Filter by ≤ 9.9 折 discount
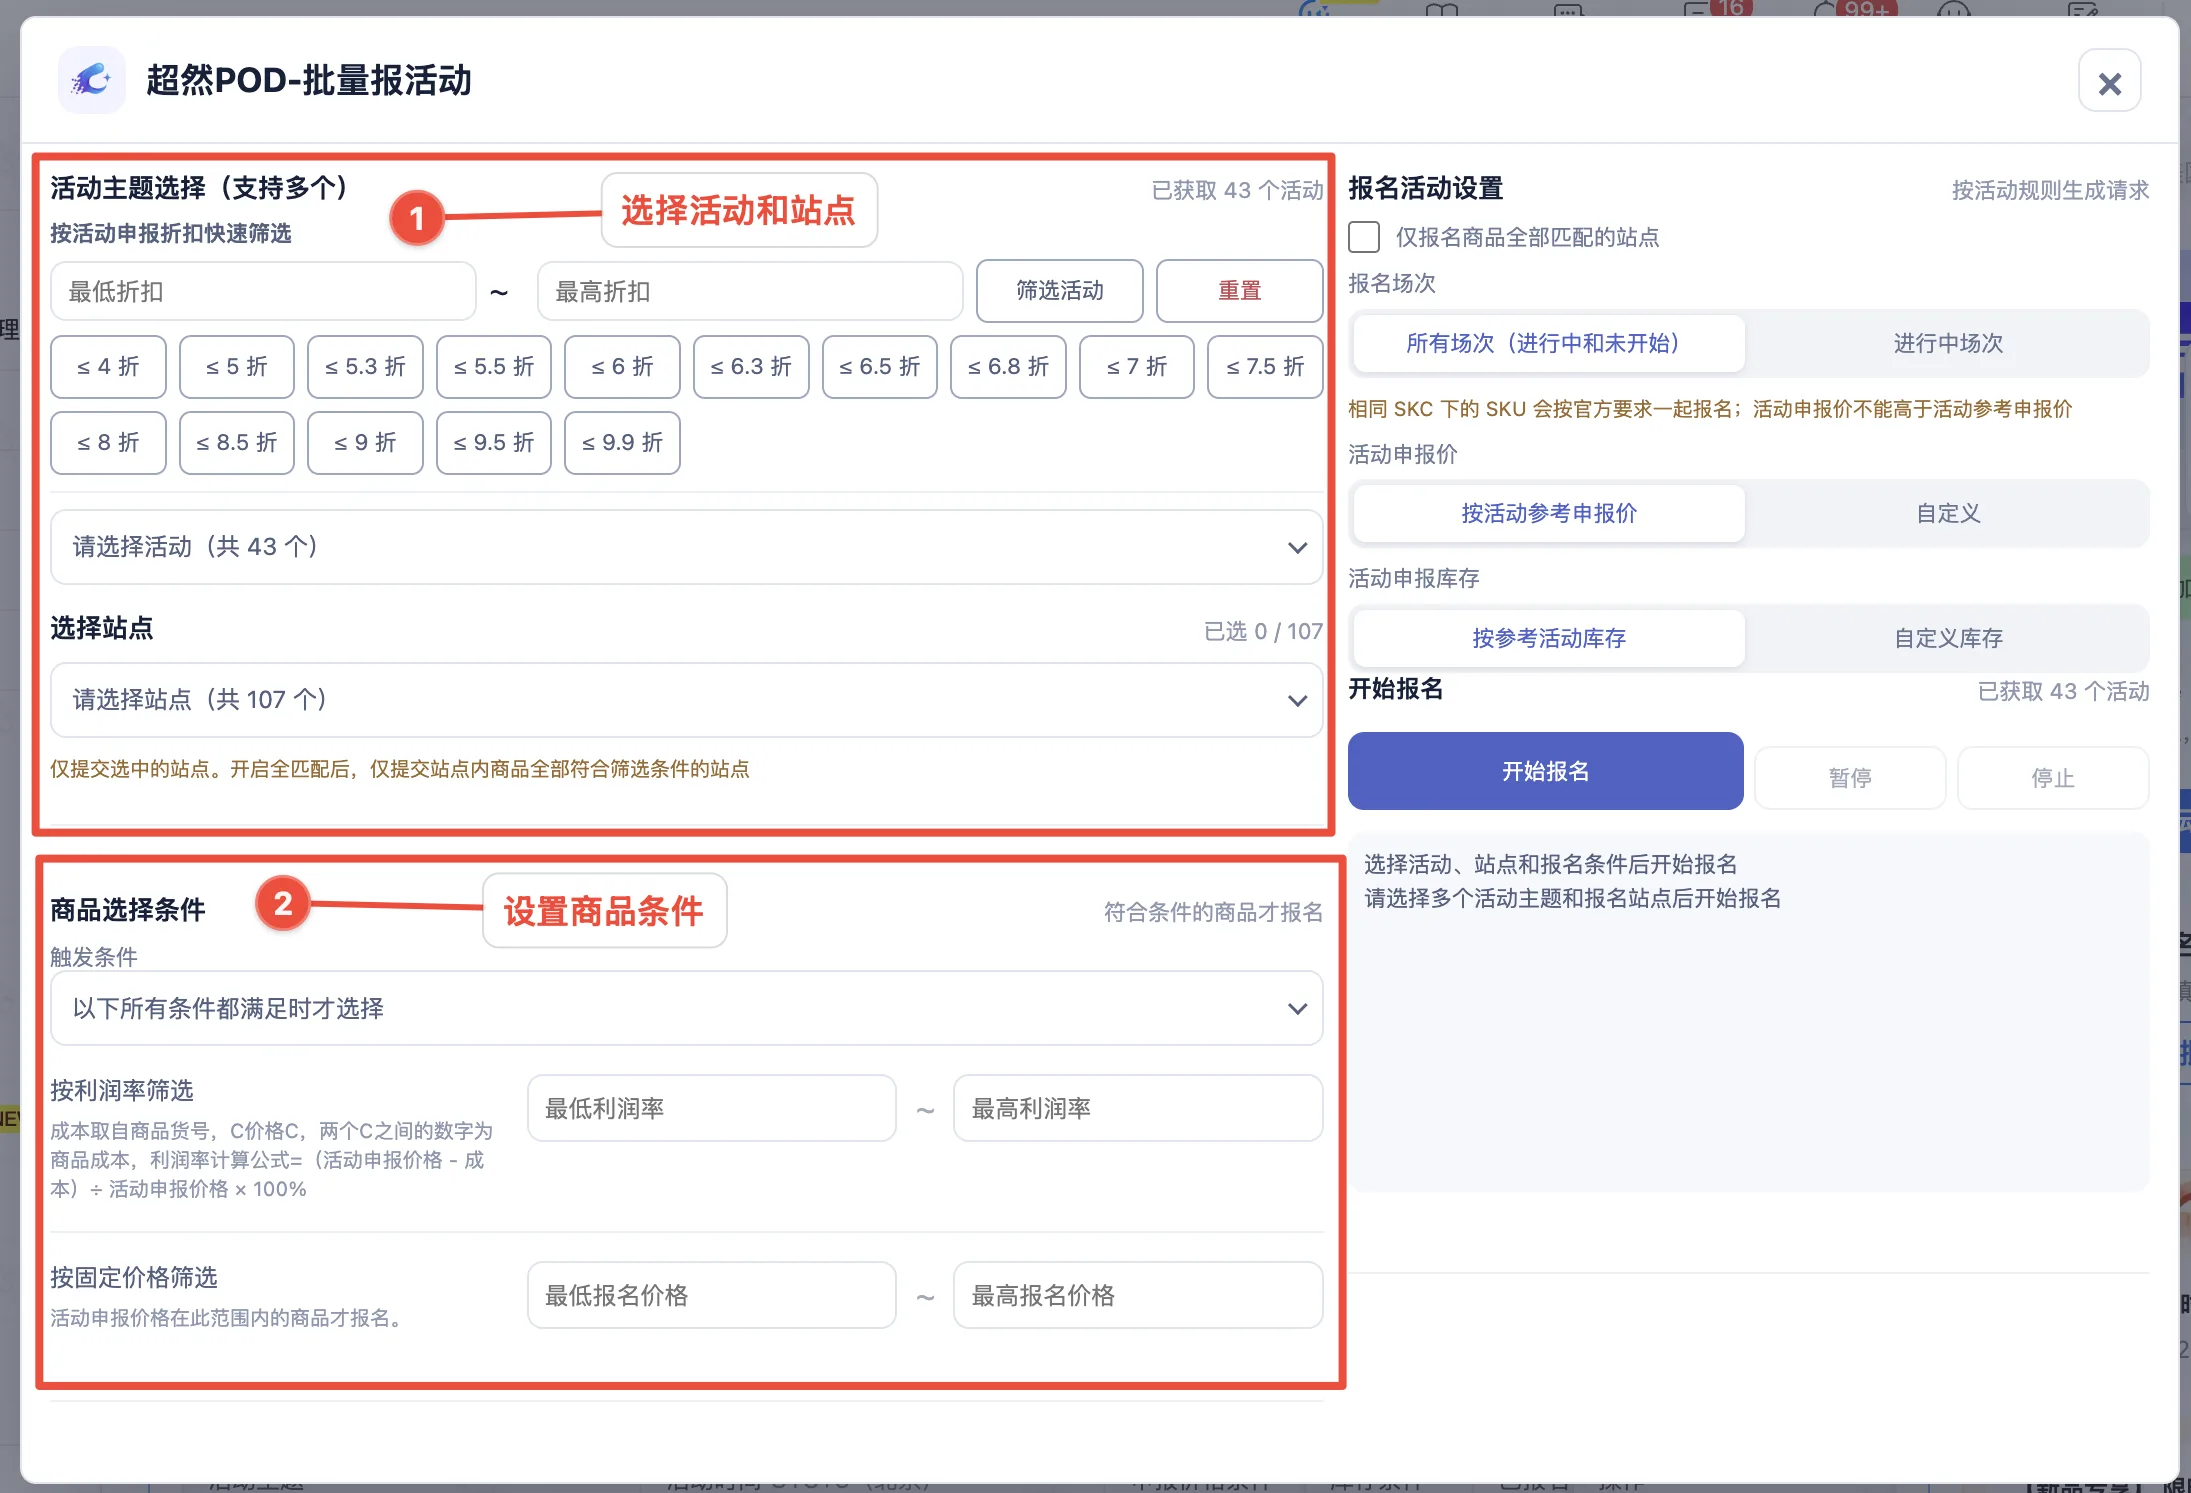Screen dimensions: 2191x1493 [622, 443]
